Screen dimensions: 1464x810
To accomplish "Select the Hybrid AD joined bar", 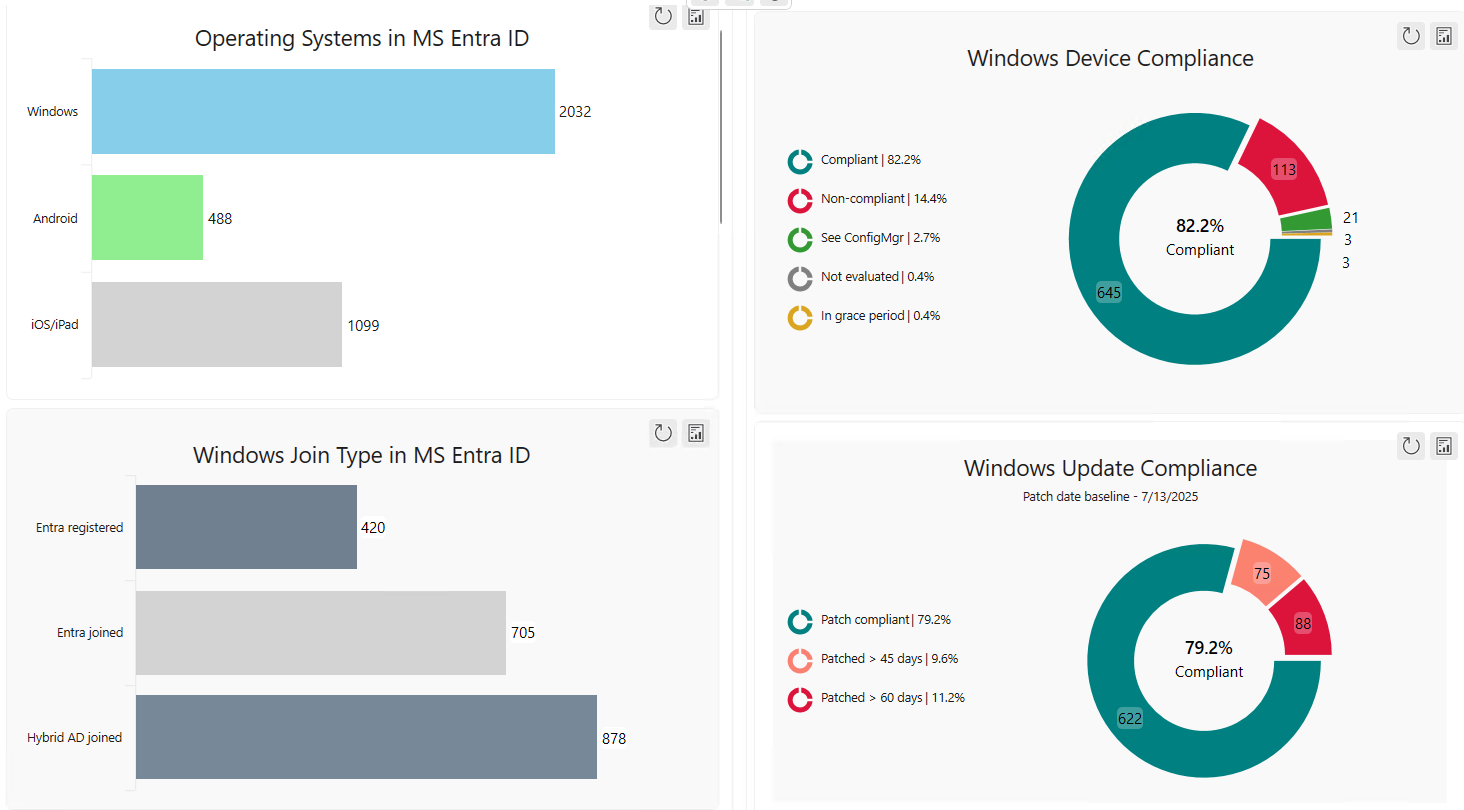I will [x=366, y=738].
